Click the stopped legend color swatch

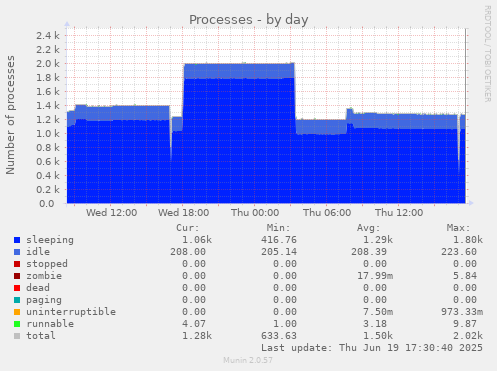pyautogui.click(x=17, y=264)
